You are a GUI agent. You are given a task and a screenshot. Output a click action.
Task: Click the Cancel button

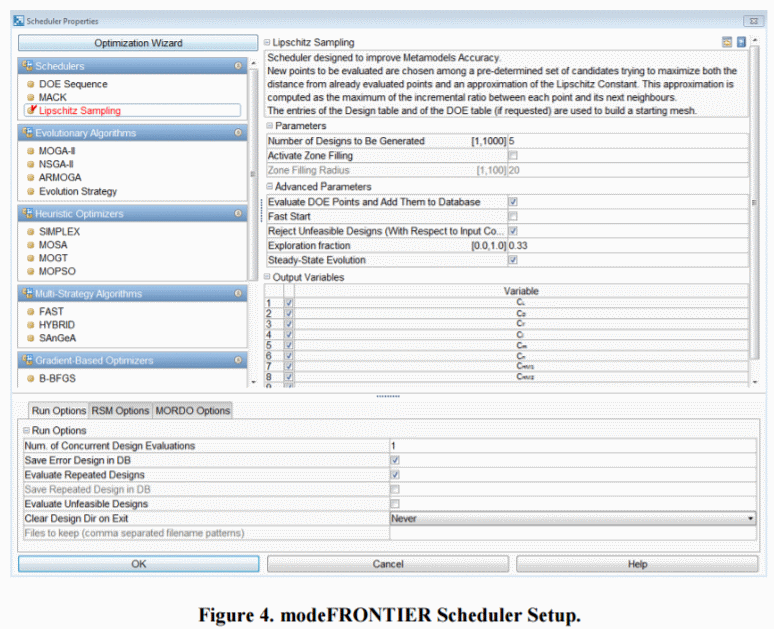click(x=388, y=564)
